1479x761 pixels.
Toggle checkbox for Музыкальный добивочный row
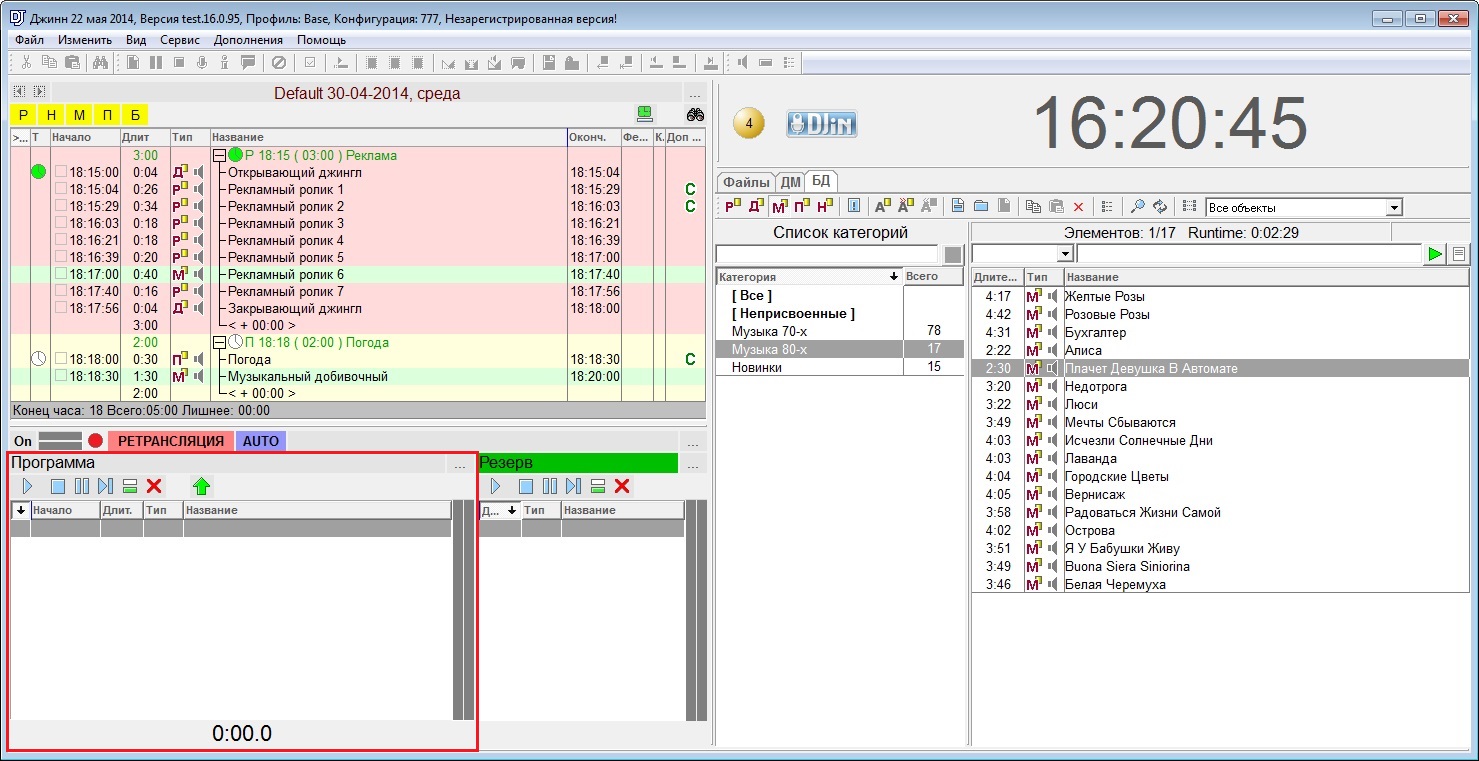pyautogui.click(x=61, y=376)
